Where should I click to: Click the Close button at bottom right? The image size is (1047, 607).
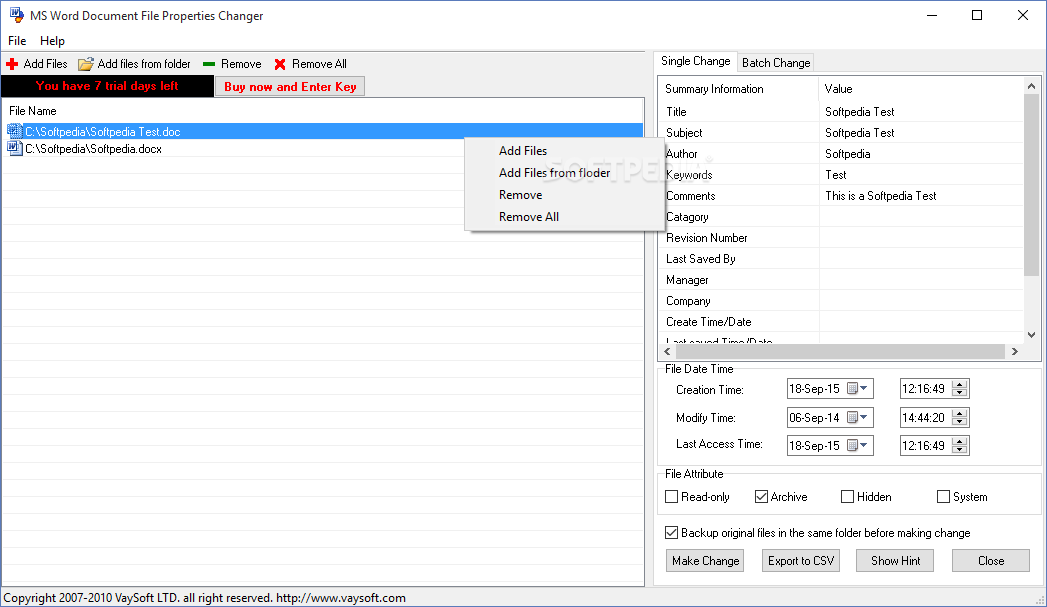point(991,561)
